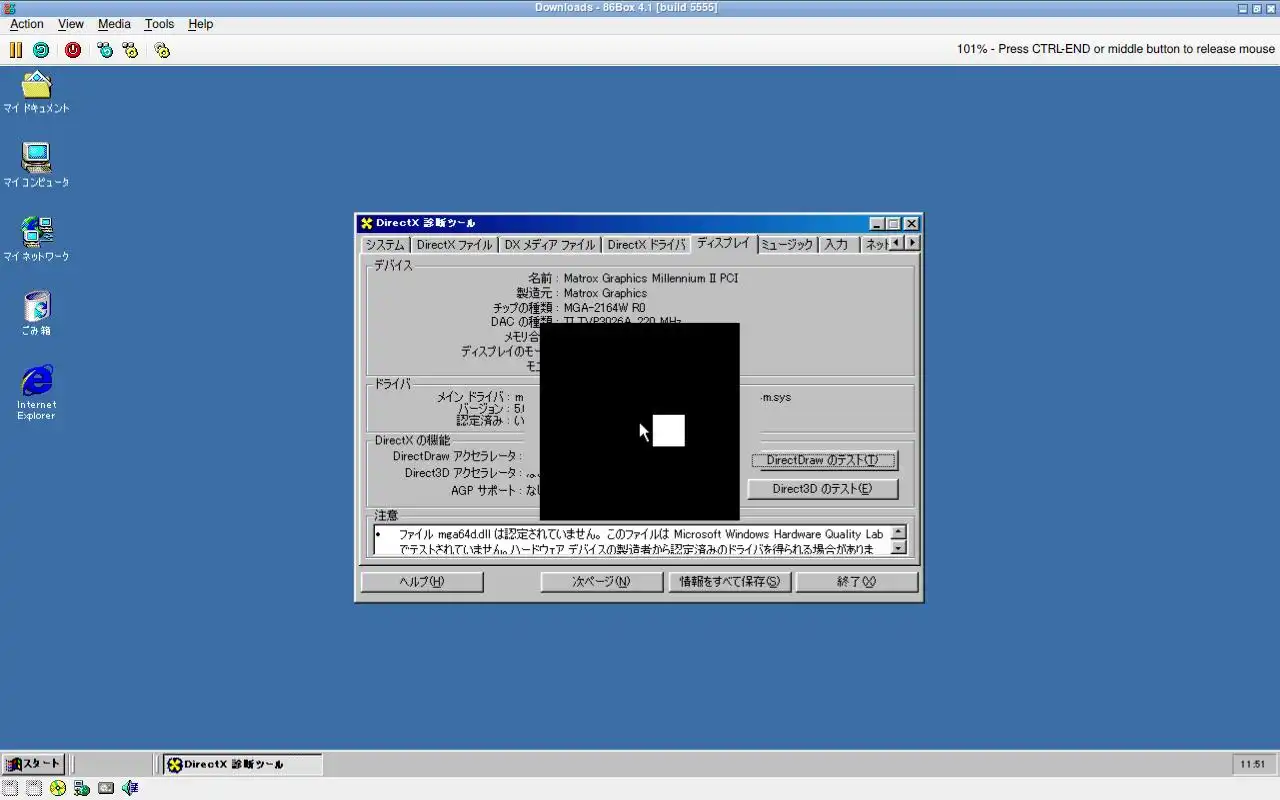The image size is (1280, 800).
Task: Click the notes box scrollbar down arrow
Action: [x=898, y=547]
